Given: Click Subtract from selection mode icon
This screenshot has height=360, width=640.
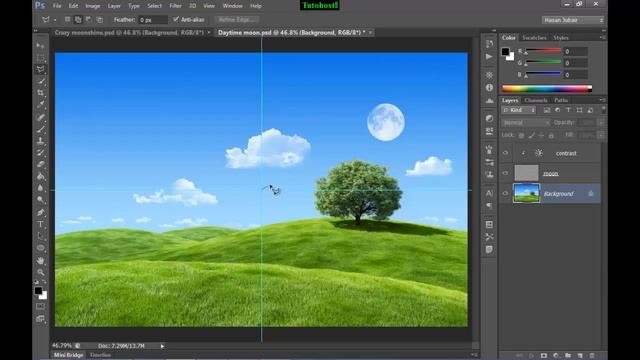Looking at the screenshot, I should tap(89, 20).
